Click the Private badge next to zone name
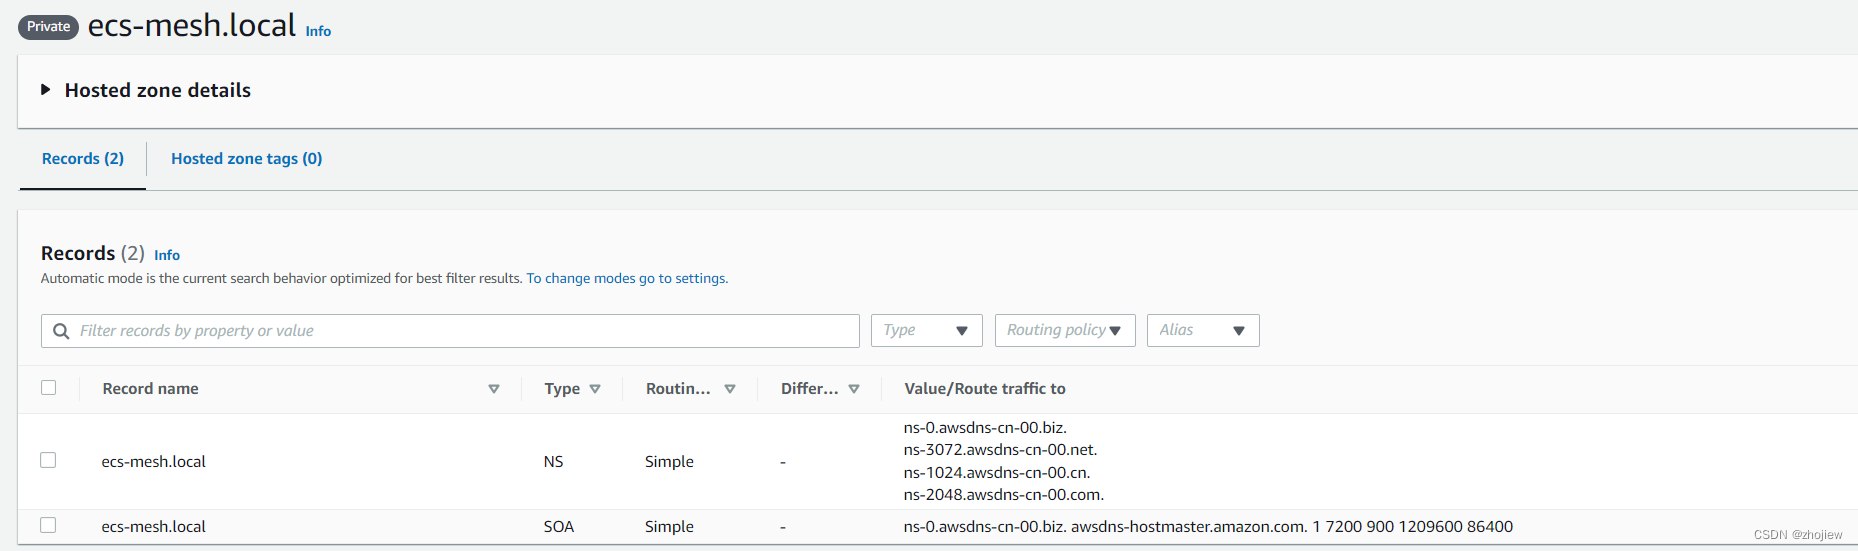 coord(48,27)
